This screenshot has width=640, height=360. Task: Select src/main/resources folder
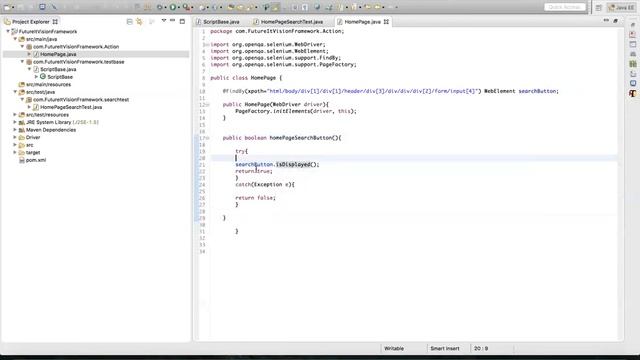[48, 84]
